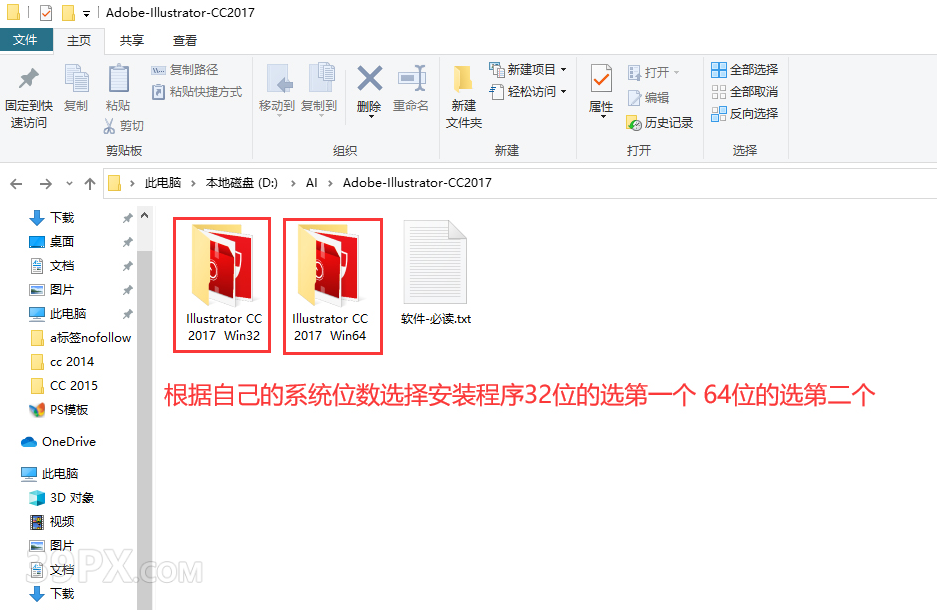Image resolution: width=937 pixels, height=610 pixels.
Task: Select OneDrive in the navigation pane
Action: [59, 442]
